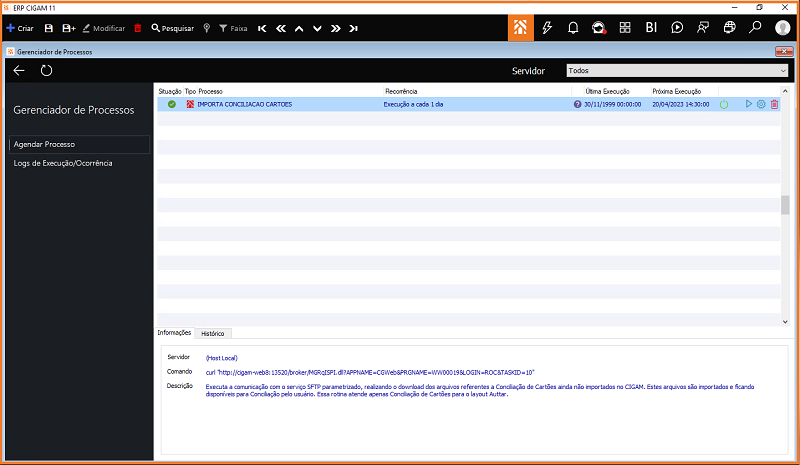Click the process list scrollbar up arrow
The height and width of the screenshot is (465, 800).
785,91
